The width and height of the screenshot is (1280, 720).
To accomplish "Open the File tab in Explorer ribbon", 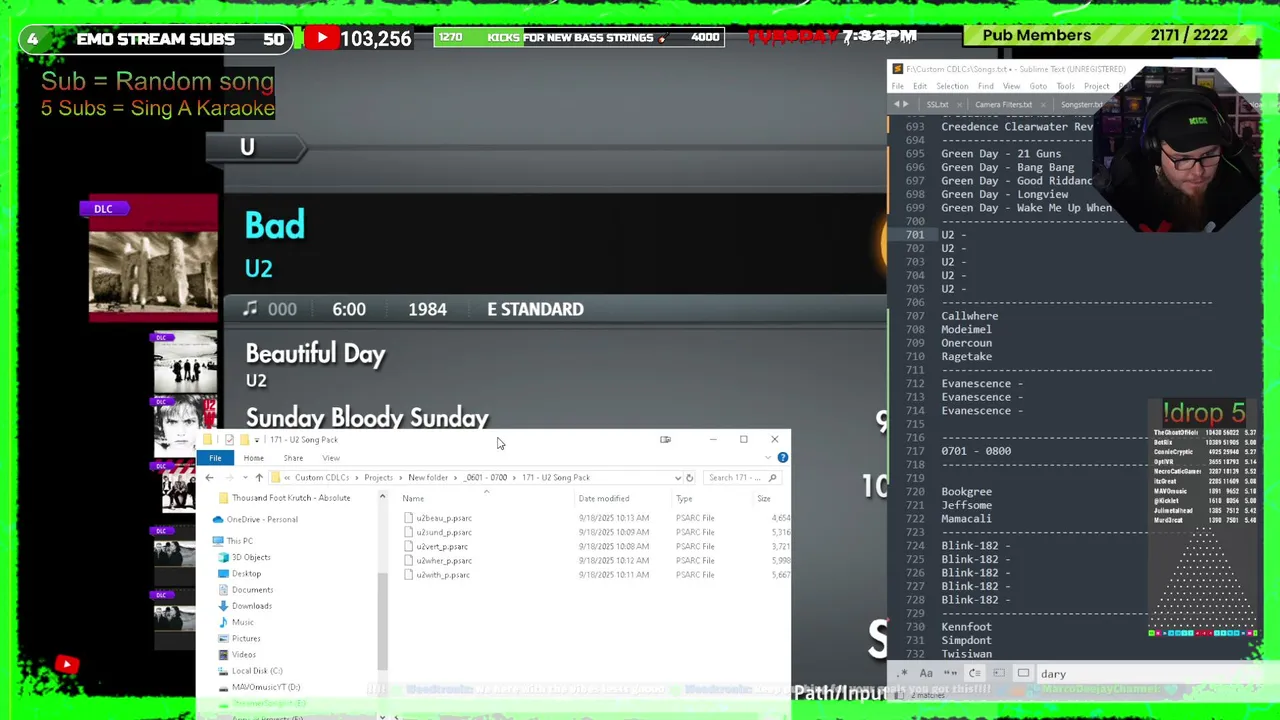I will 215,458.
